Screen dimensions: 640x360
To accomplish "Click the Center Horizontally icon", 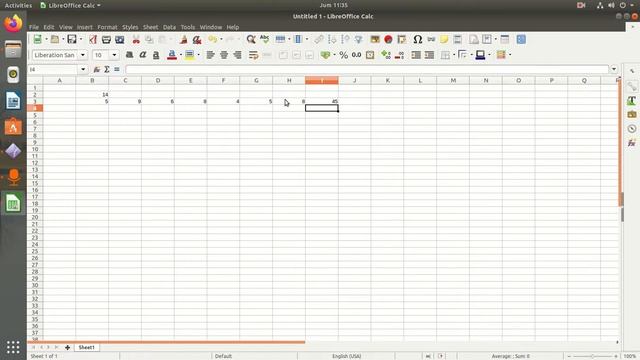I will tap(224, 55).
